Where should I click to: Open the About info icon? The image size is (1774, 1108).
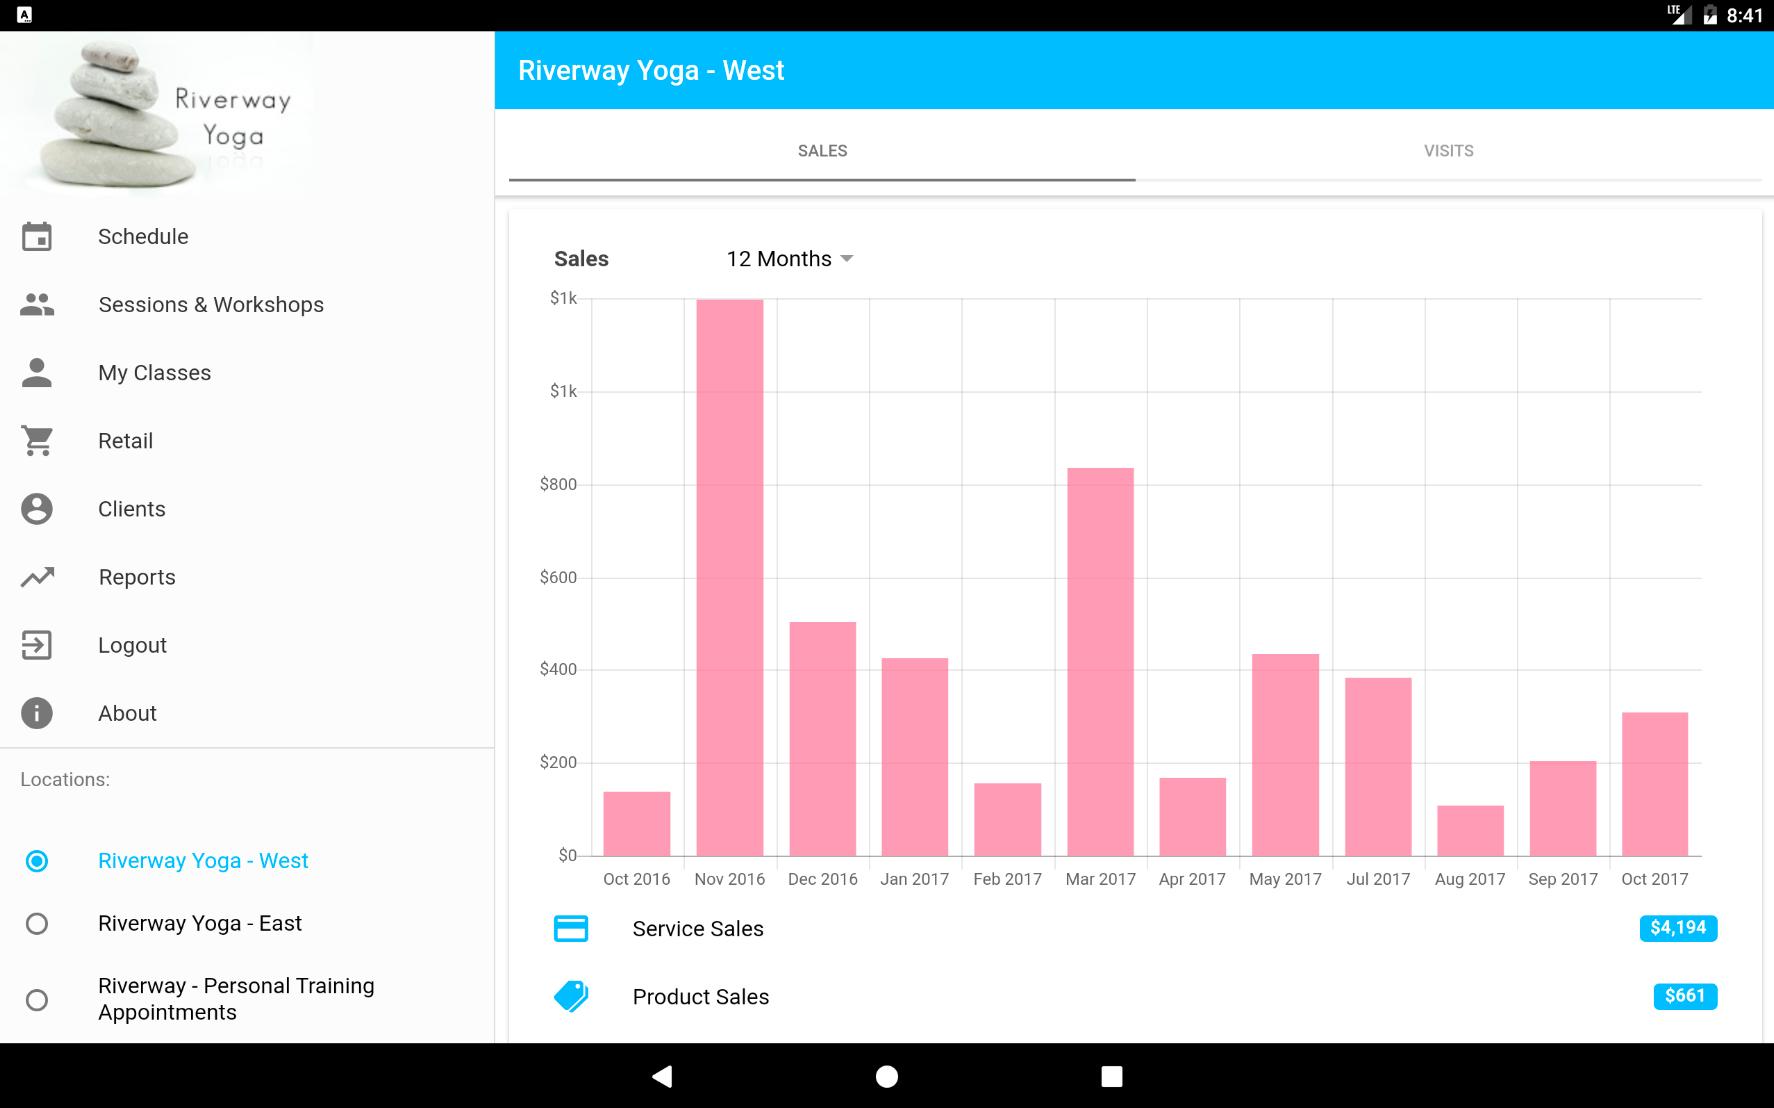pyautogui.click(x=37, y=713)
